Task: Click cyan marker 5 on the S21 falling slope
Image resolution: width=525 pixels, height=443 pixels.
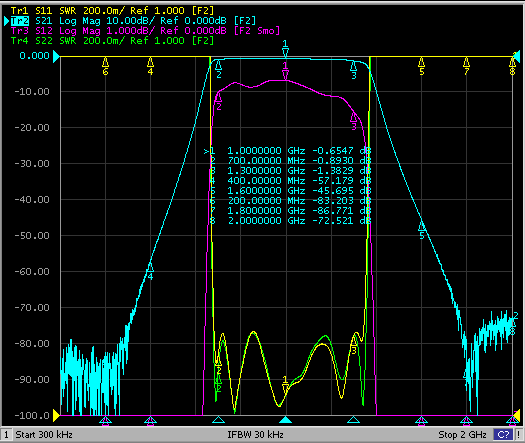Action: coord(422,230)
